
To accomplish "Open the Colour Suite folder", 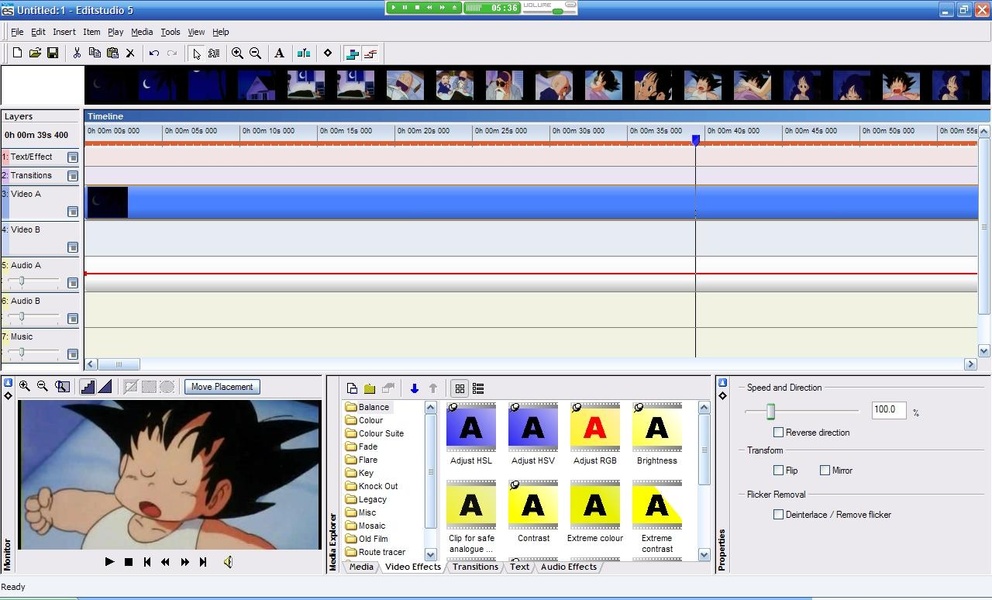I will pos(381,433).
